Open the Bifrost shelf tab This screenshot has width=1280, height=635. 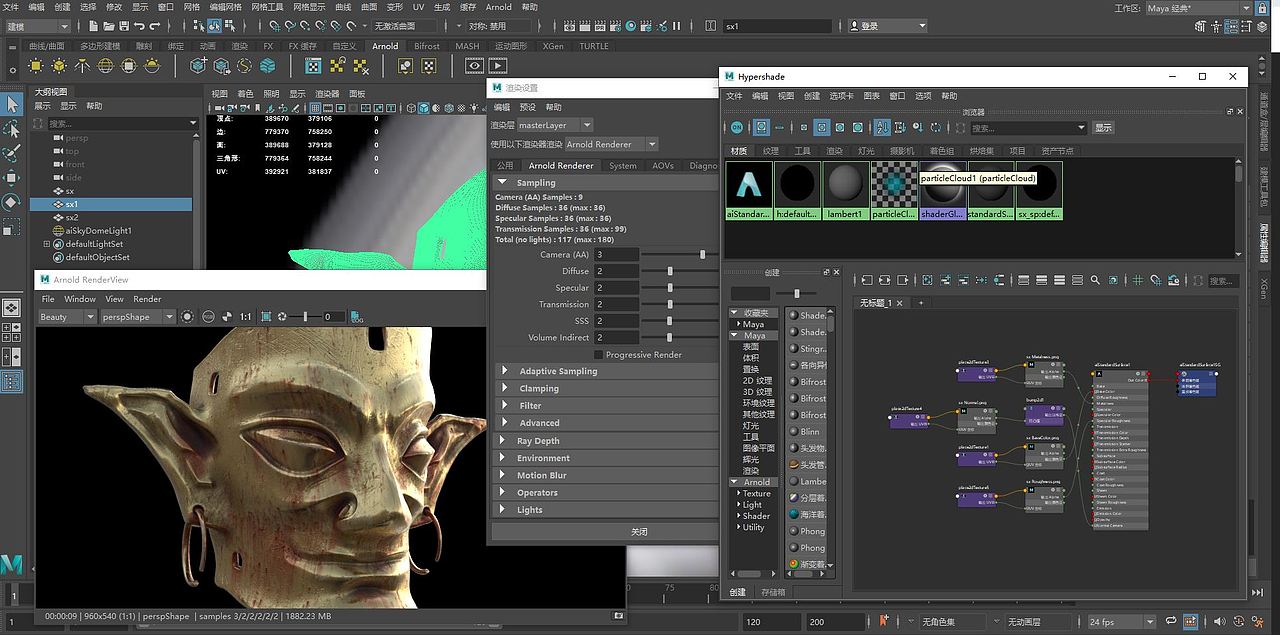pos(427,46)
